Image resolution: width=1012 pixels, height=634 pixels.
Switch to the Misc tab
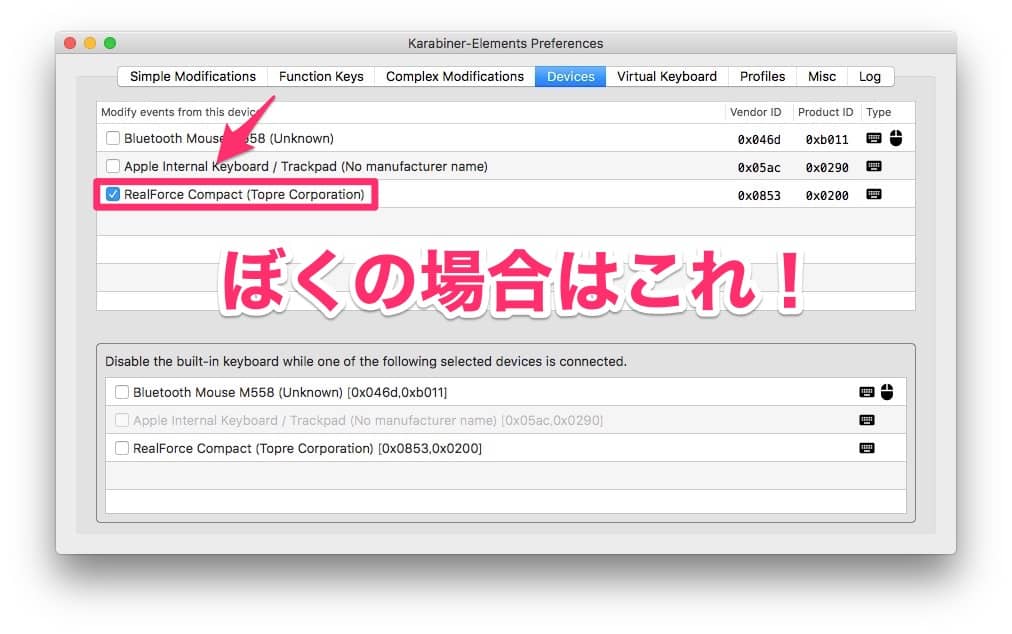pos(822,76)
